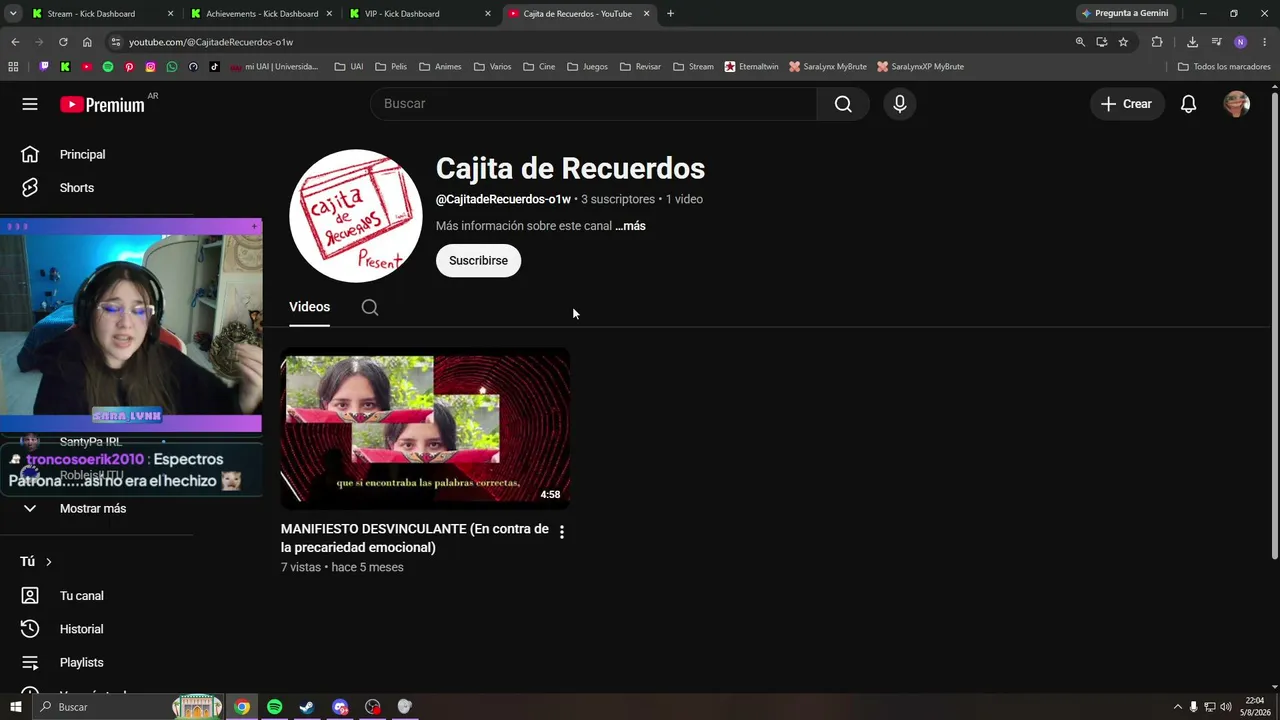Open page zoom magnifier in address bar
Image resolution: width=1280 pixels, height=720 pixels.
point(1080,42)
